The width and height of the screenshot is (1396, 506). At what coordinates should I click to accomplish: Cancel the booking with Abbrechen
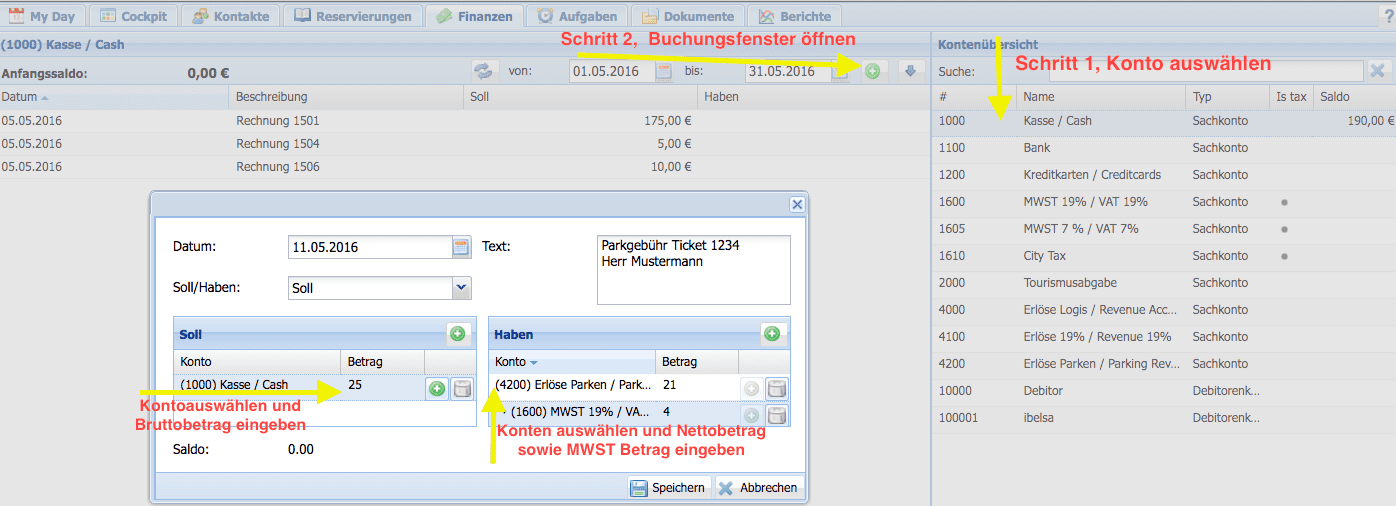[x=758, y=488]
